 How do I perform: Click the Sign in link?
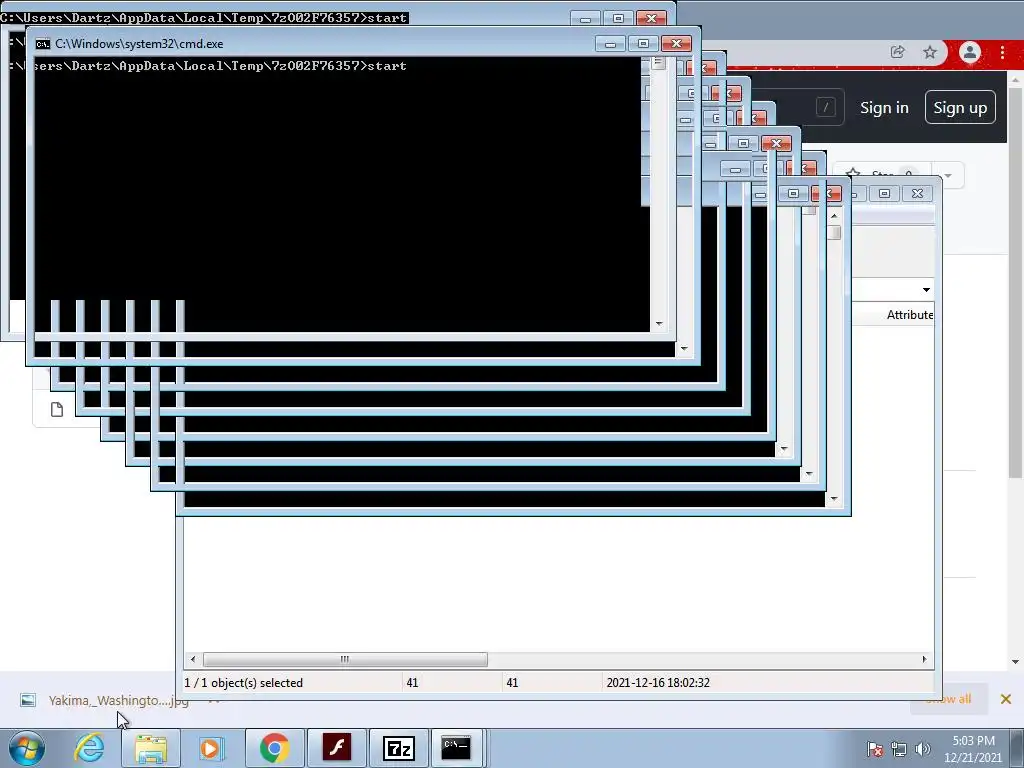coord(884,108)
